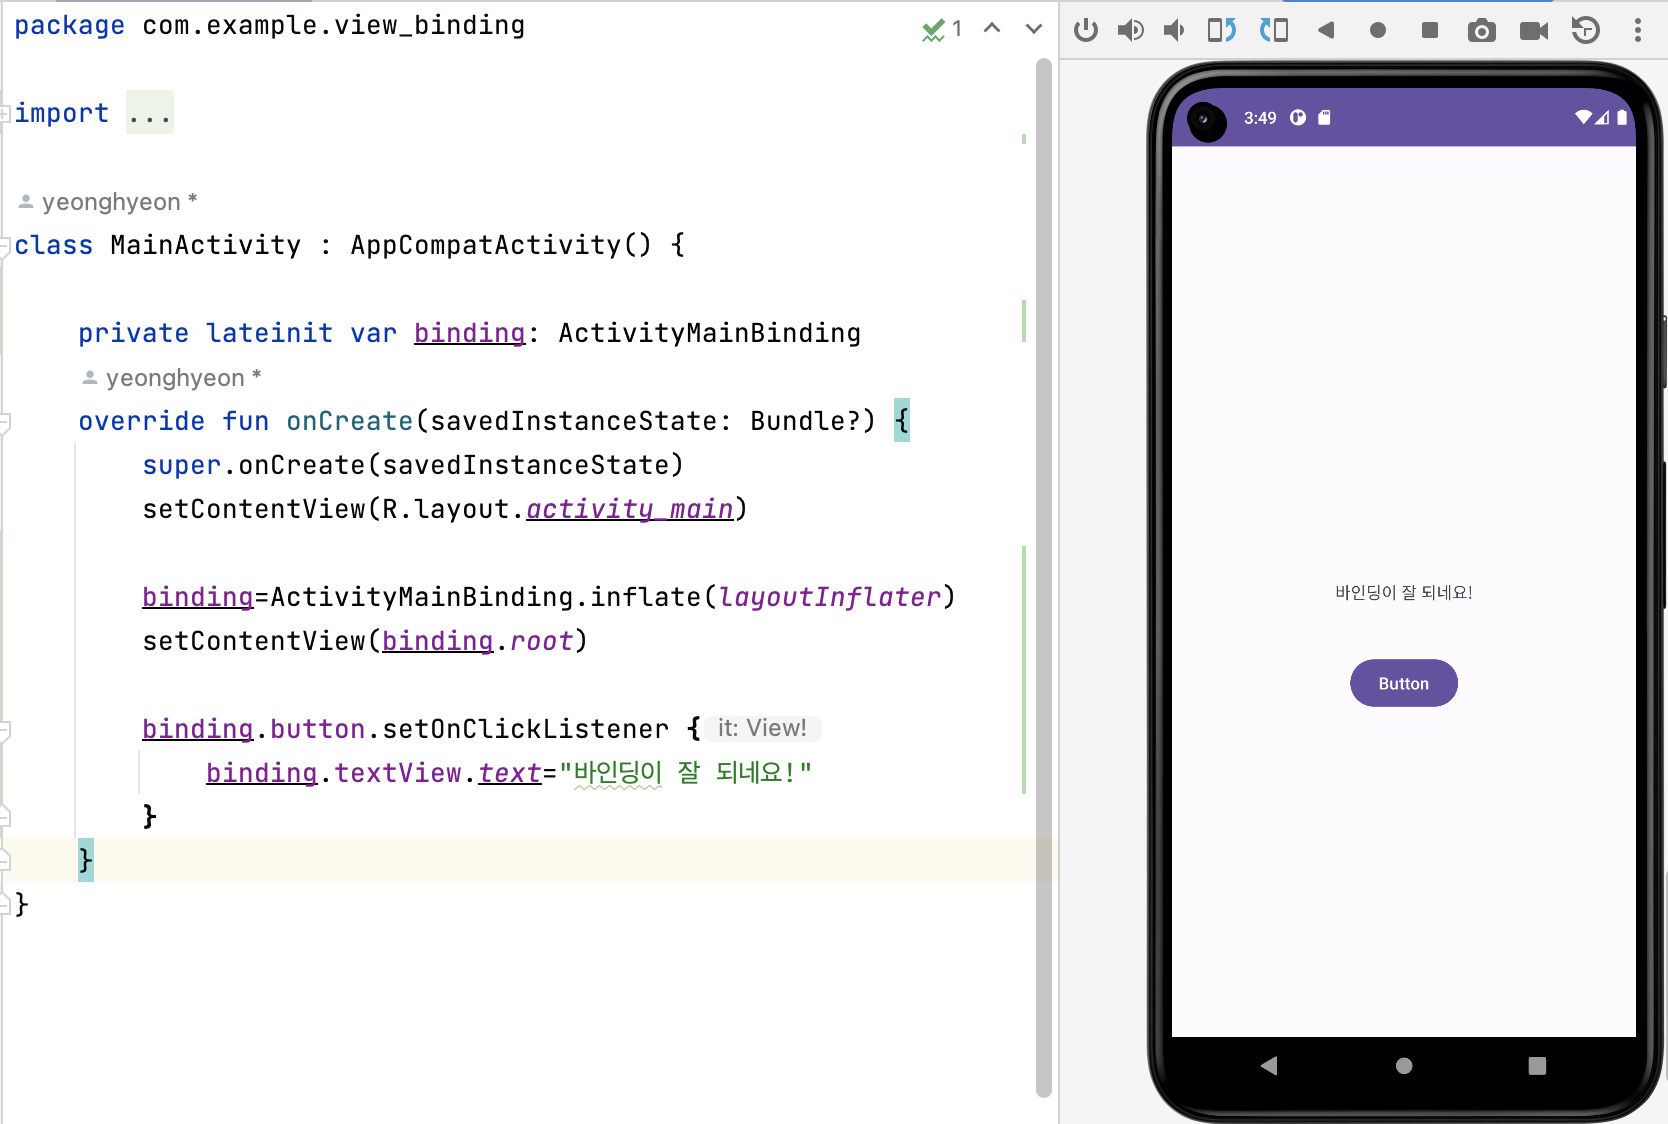Click the Korean text view in emulator
The height and width of the screenshot is (1124, 1668).
click(x=1403, y=592)
